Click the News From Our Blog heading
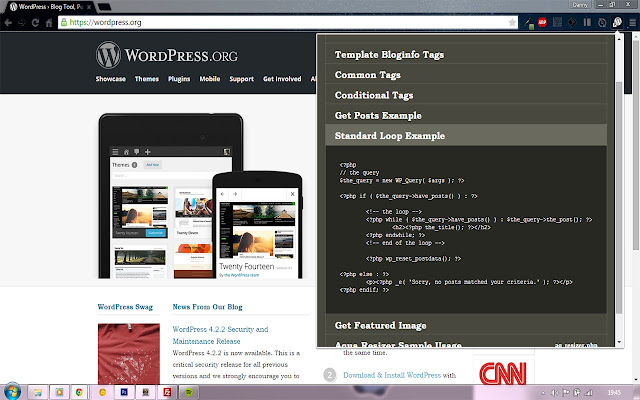 [207, 307]
